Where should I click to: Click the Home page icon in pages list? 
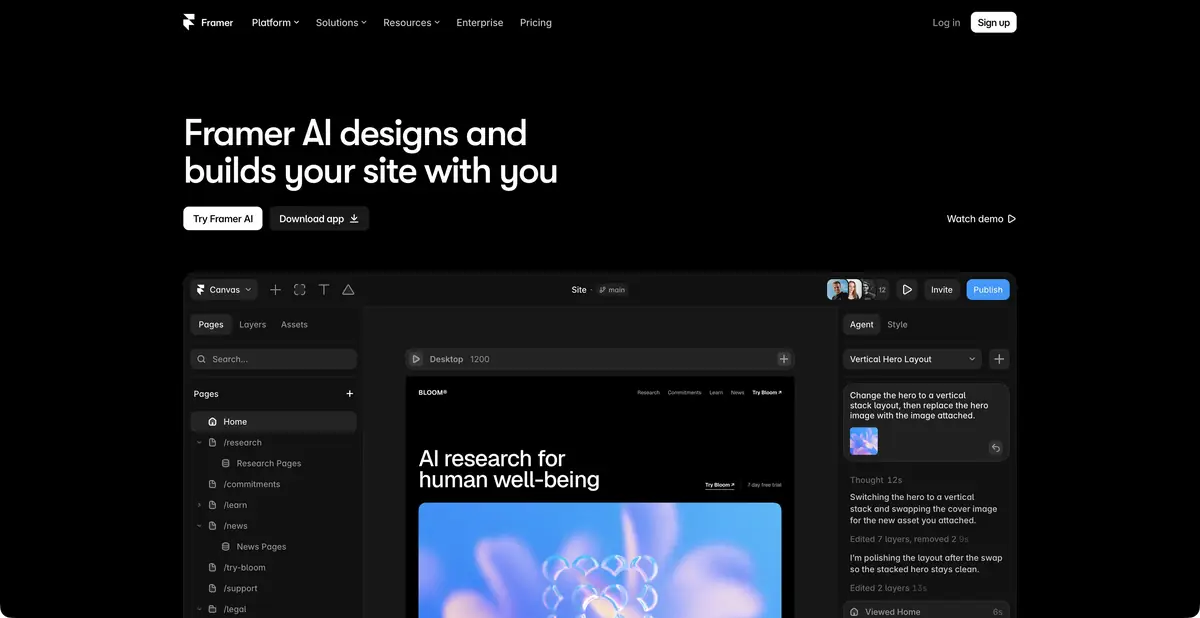pyautogui.click(x=212, y=422)
